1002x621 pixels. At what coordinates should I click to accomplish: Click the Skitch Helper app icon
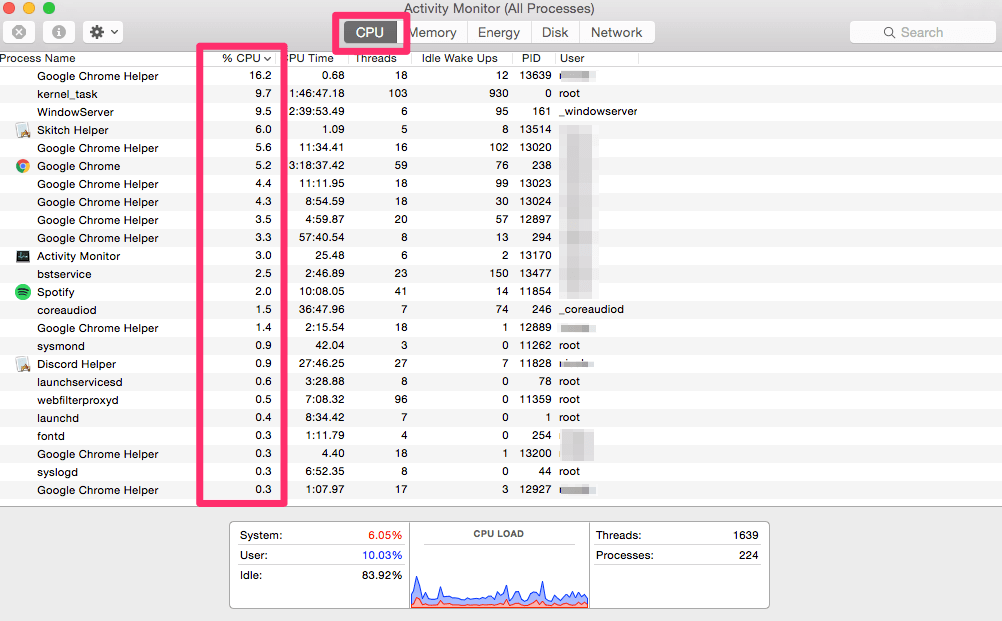pos(23,130)
